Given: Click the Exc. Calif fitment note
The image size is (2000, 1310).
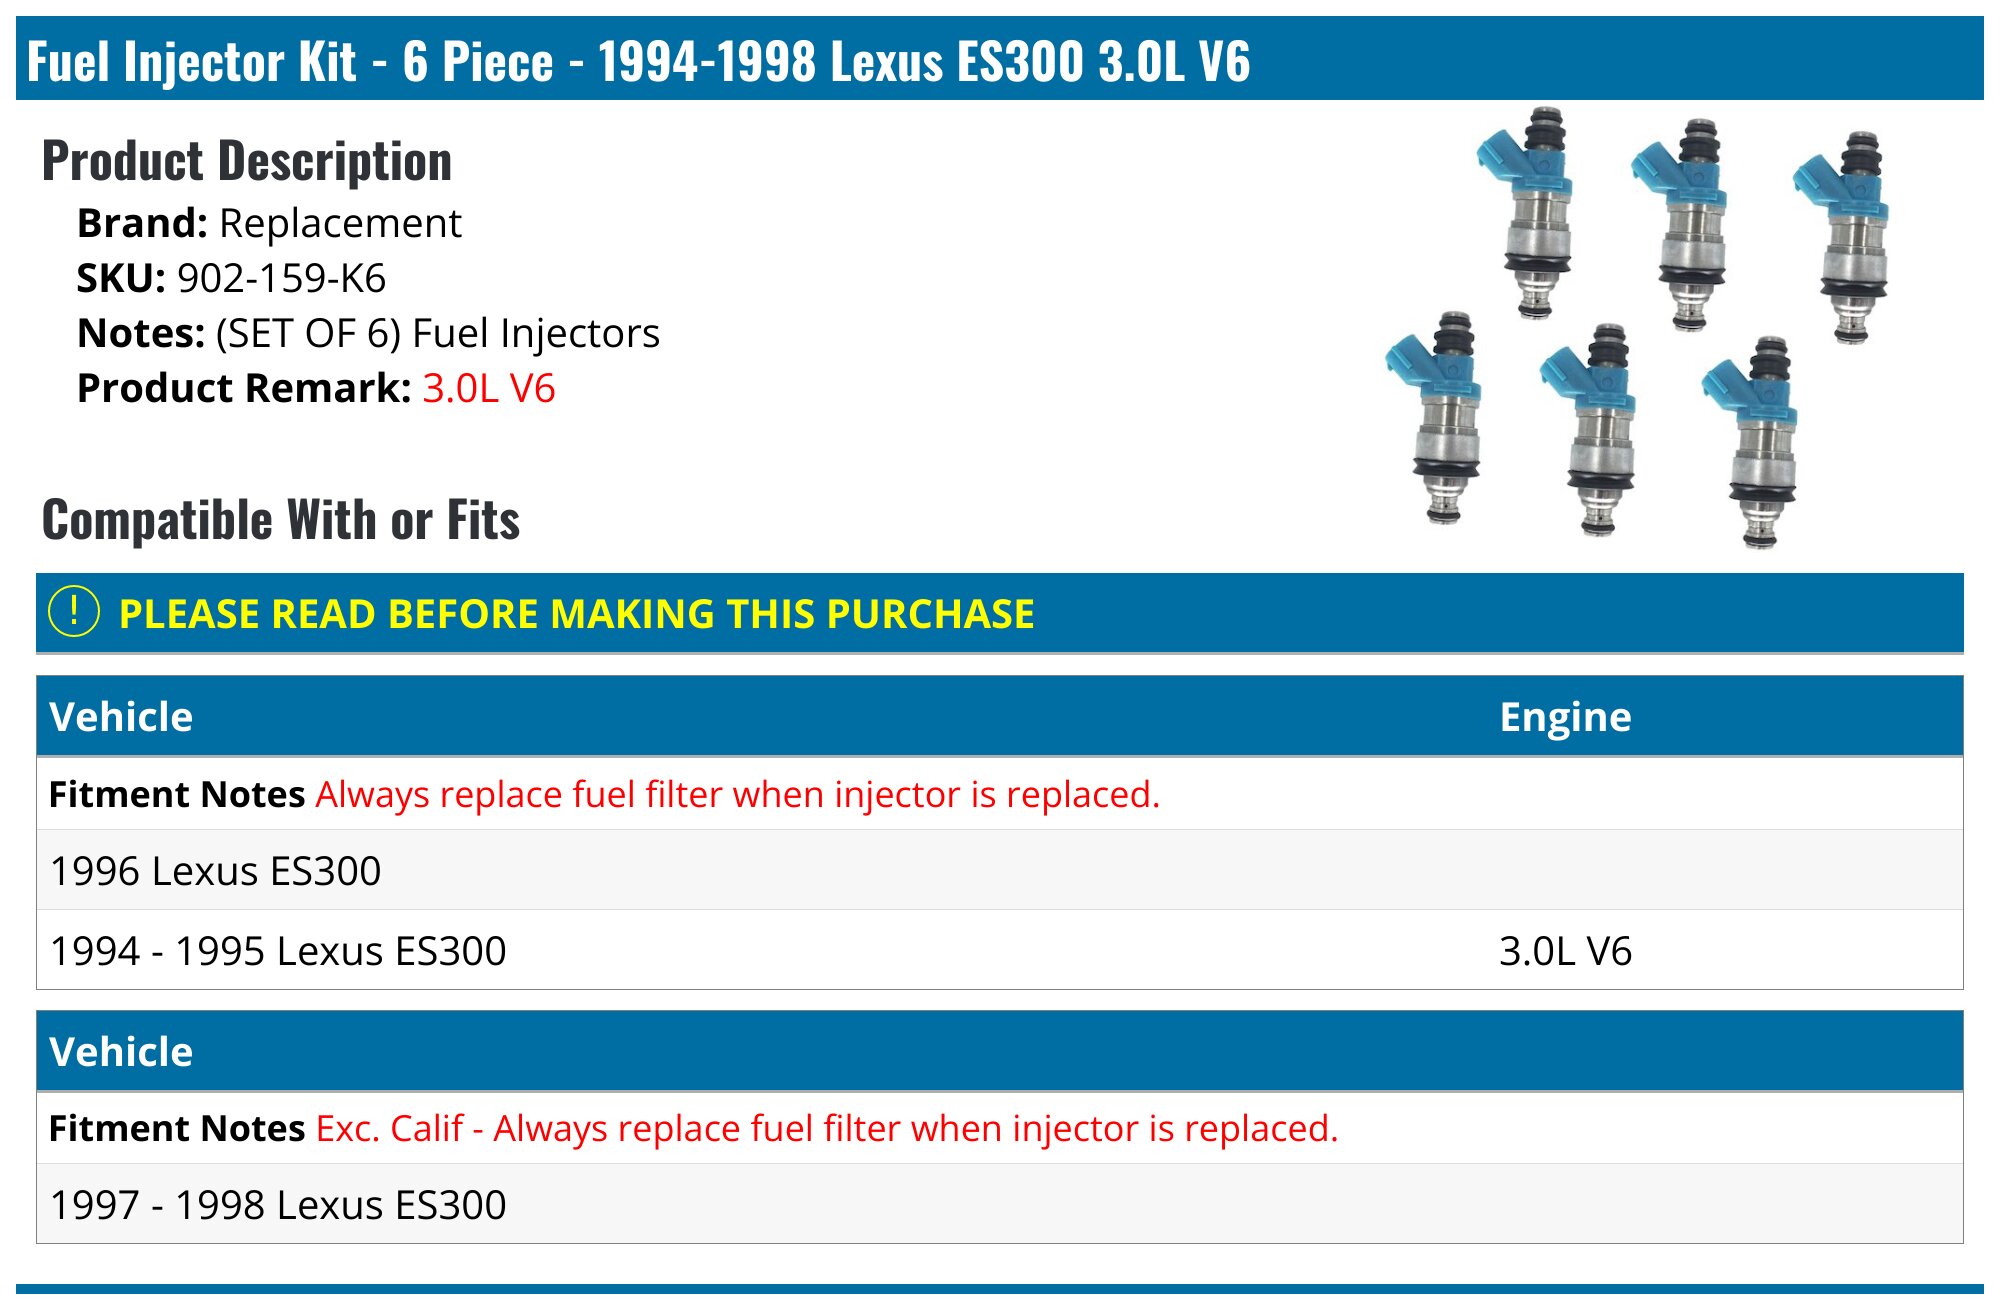Looking at the screenshot, I should tap(826, 1128).
